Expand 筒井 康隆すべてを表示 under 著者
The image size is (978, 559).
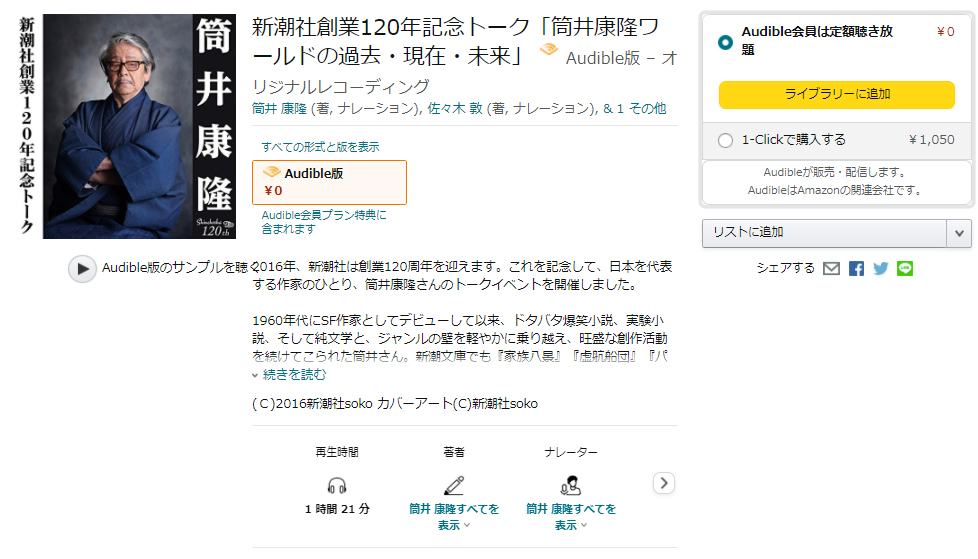coord(453,517)
